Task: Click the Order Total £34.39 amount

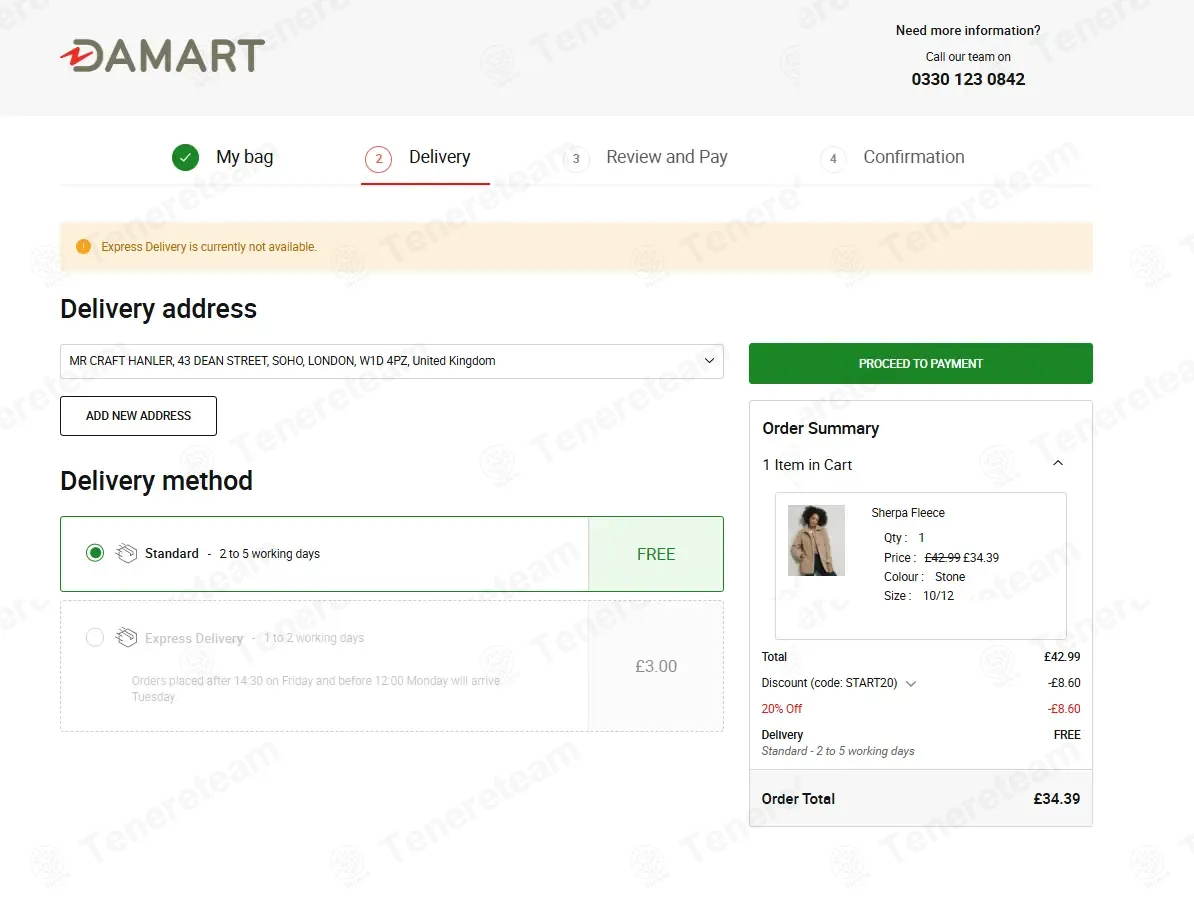Action: (1056, 799)
